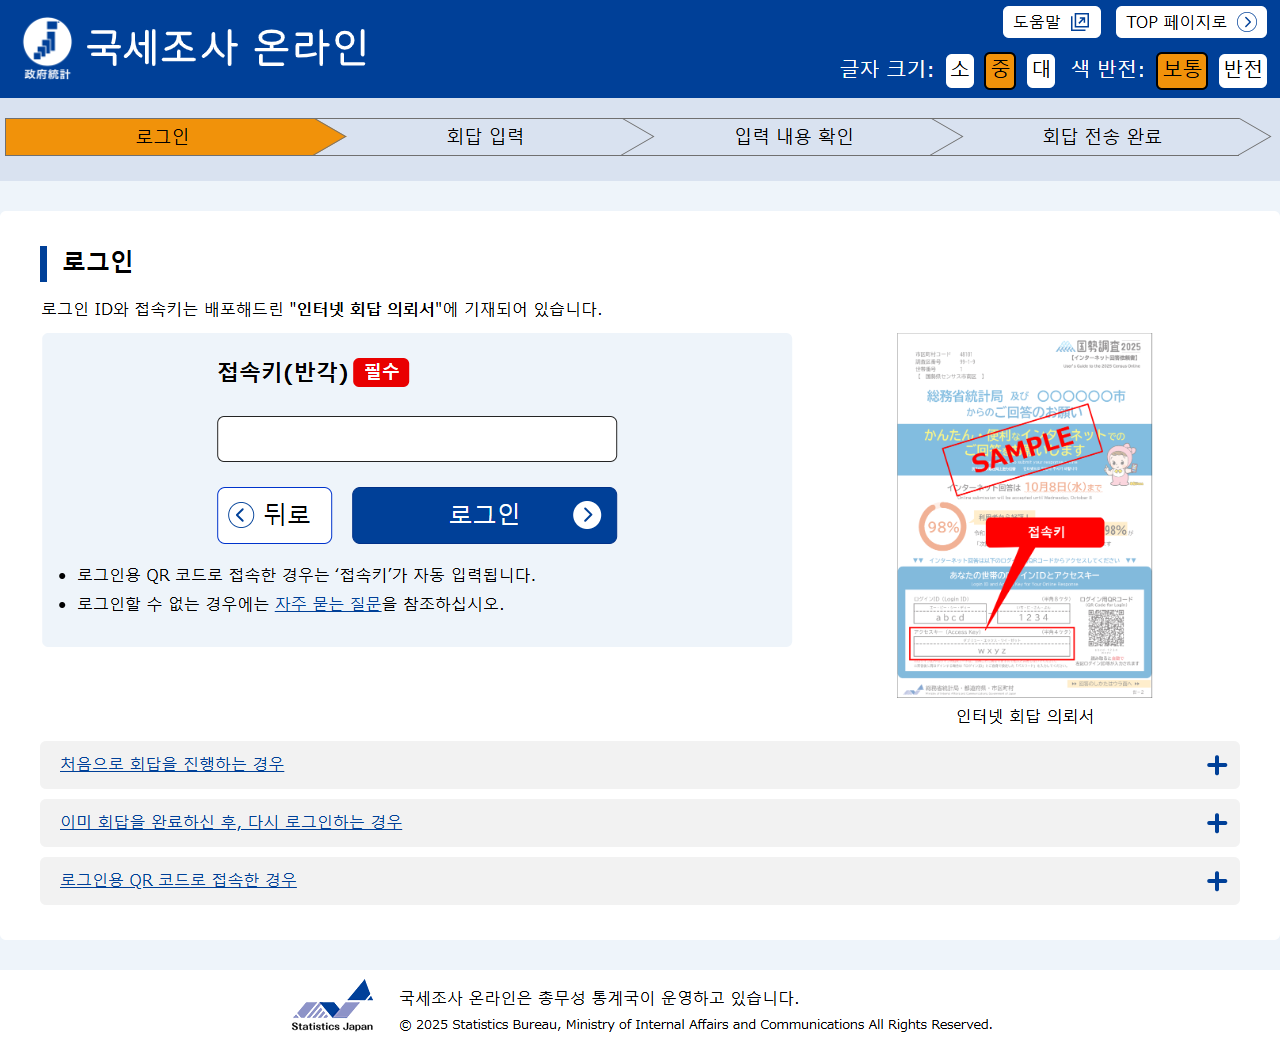This screenshot has width=1280, height=1052.
Task: Set font size to small (소)
Action: point(960,70)
